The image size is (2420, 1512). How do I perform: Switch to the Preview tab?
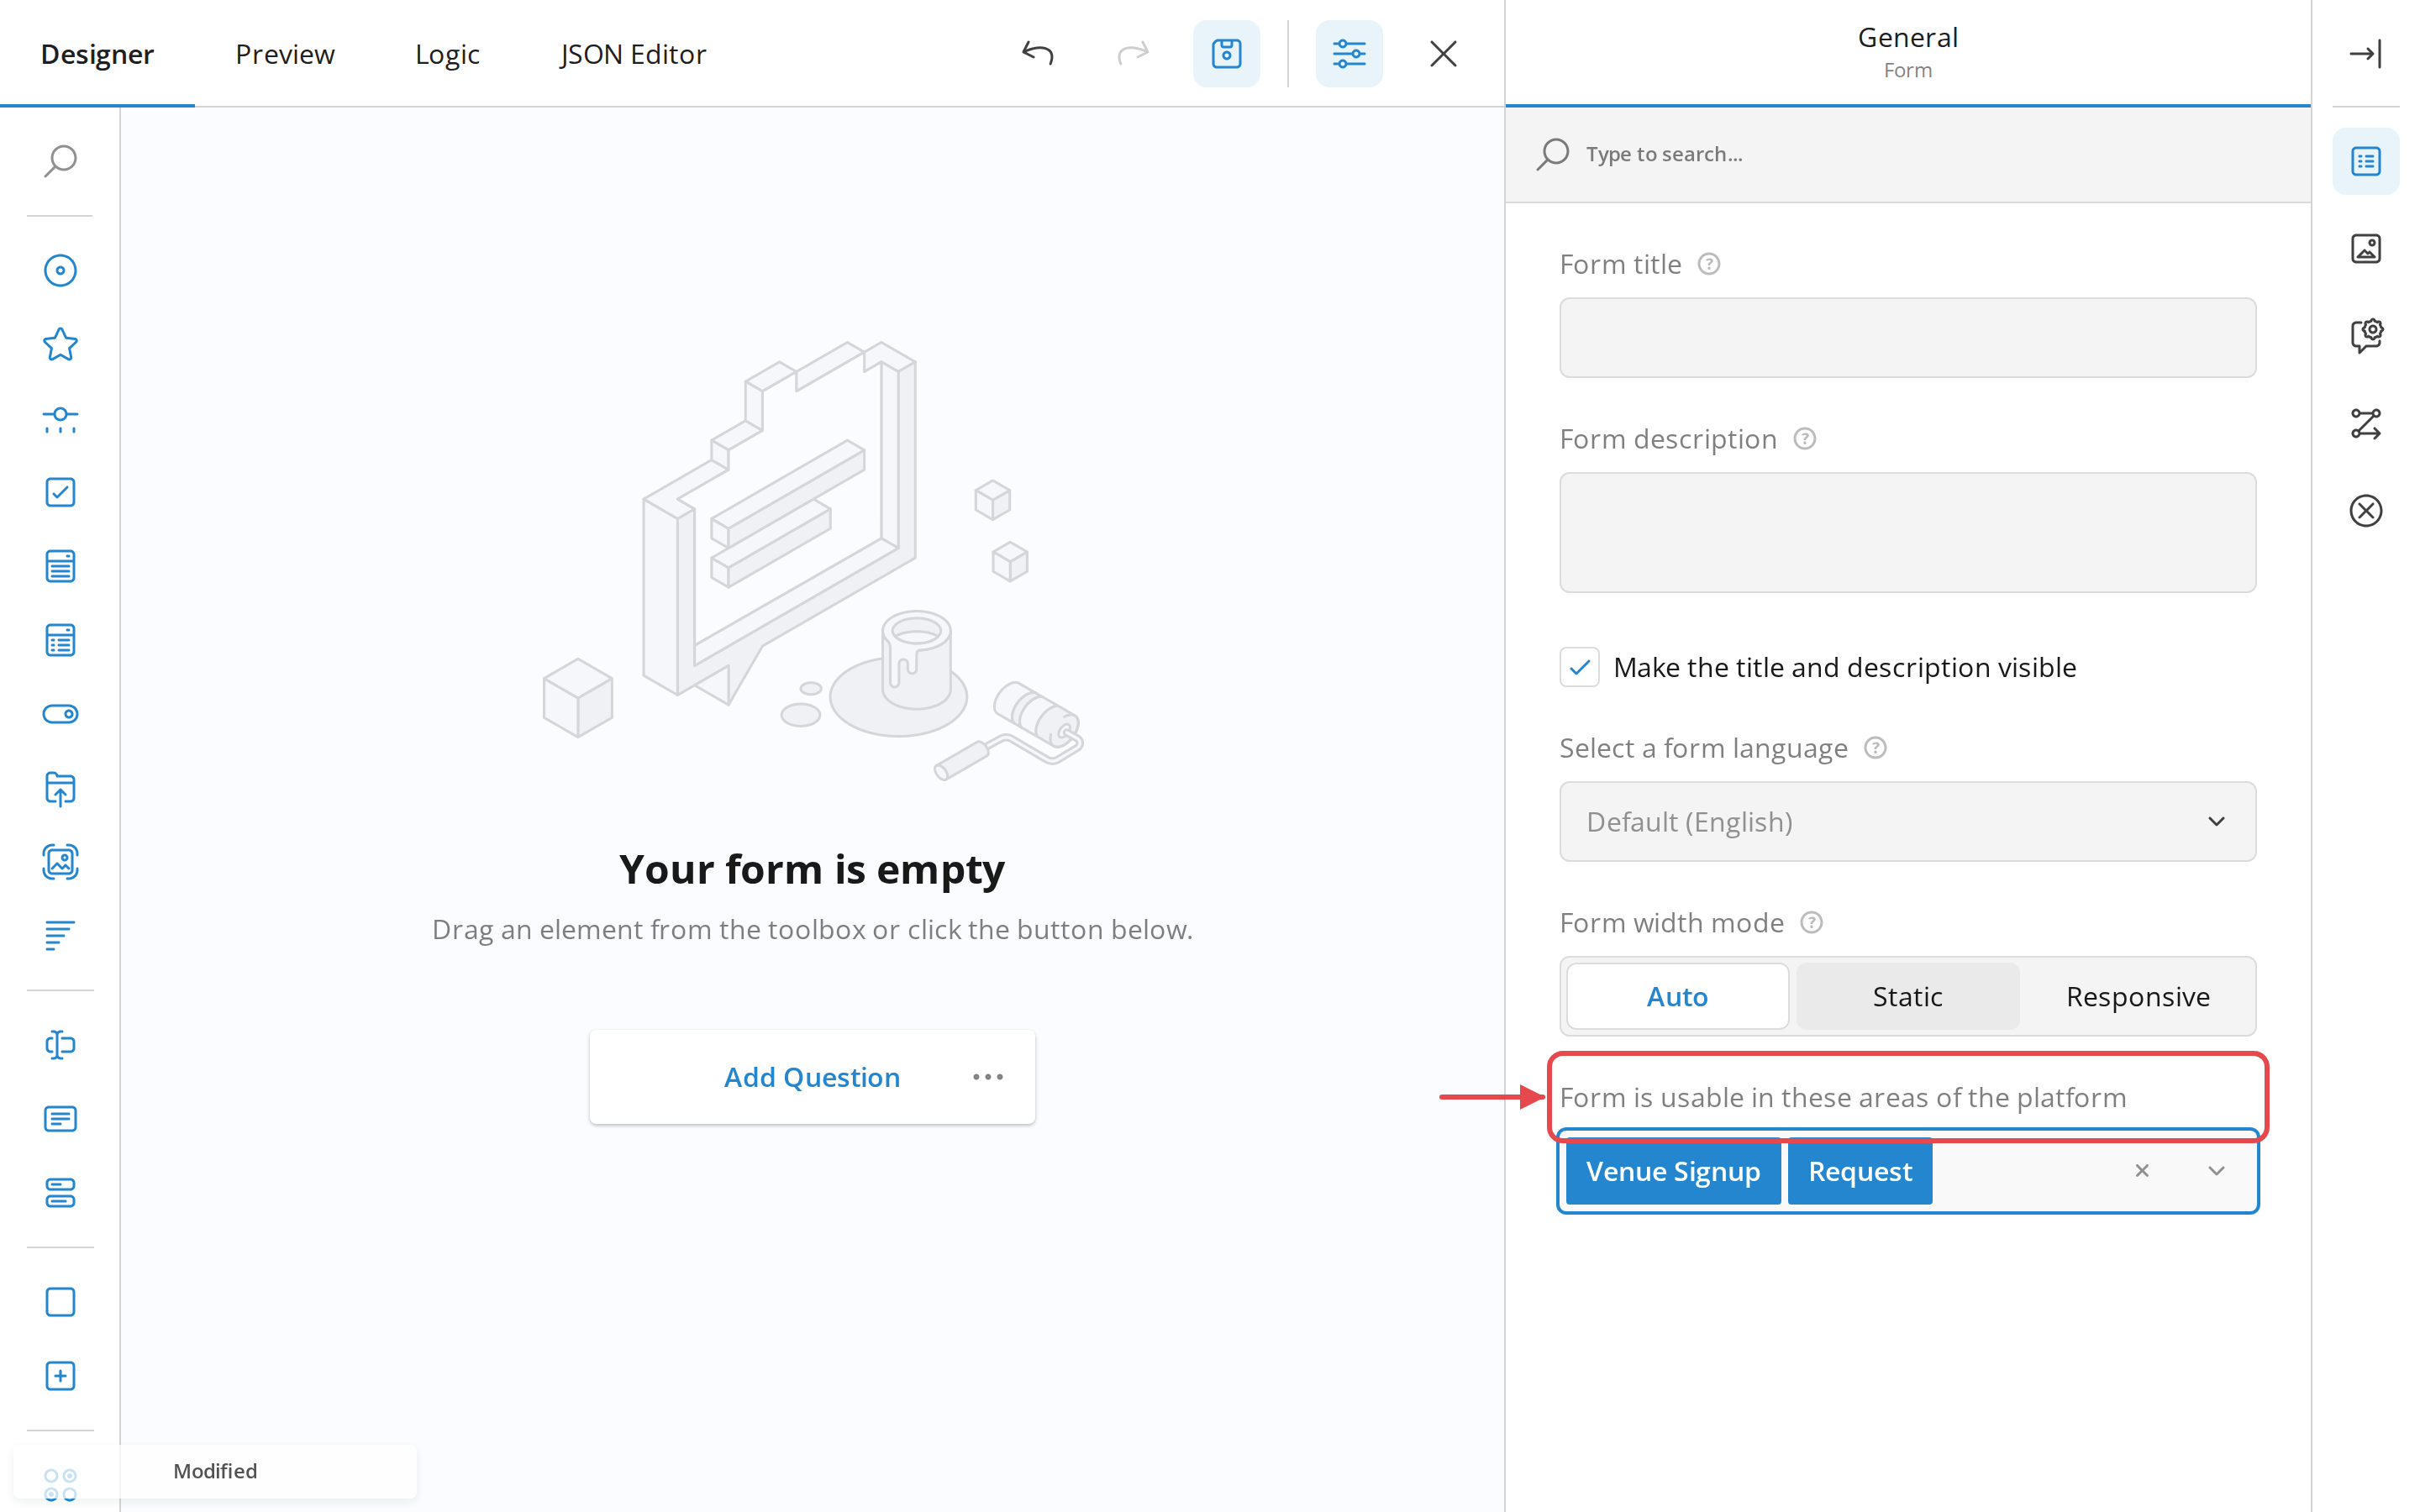pos(285,54)
